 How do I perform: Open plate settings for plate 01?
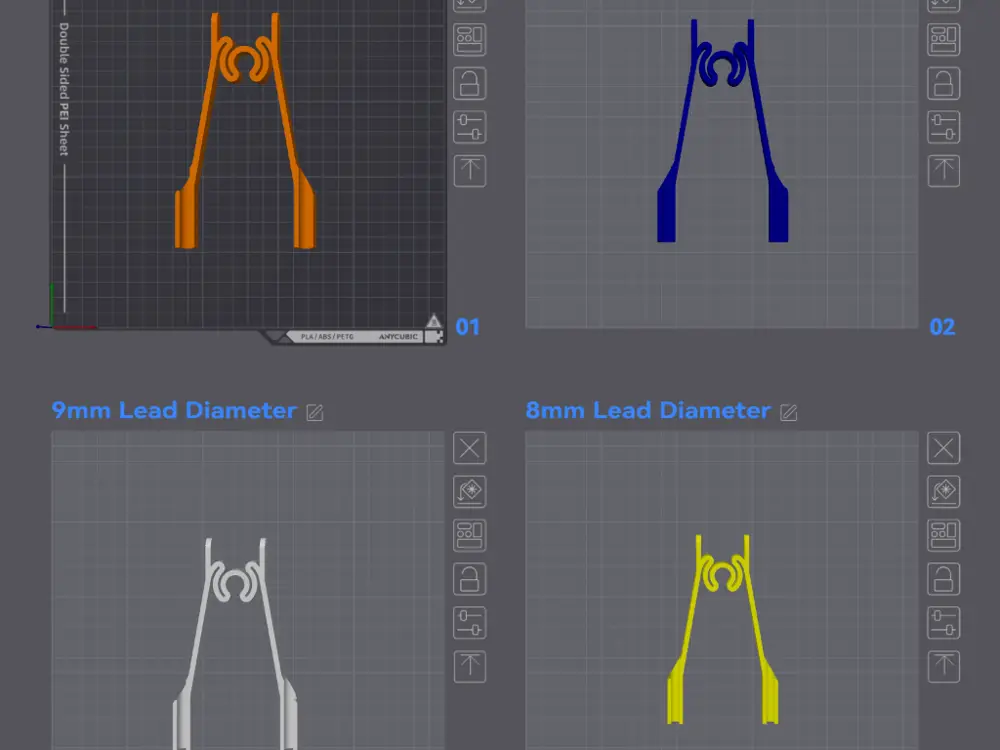pyautogui.click(x=469, y=127)
